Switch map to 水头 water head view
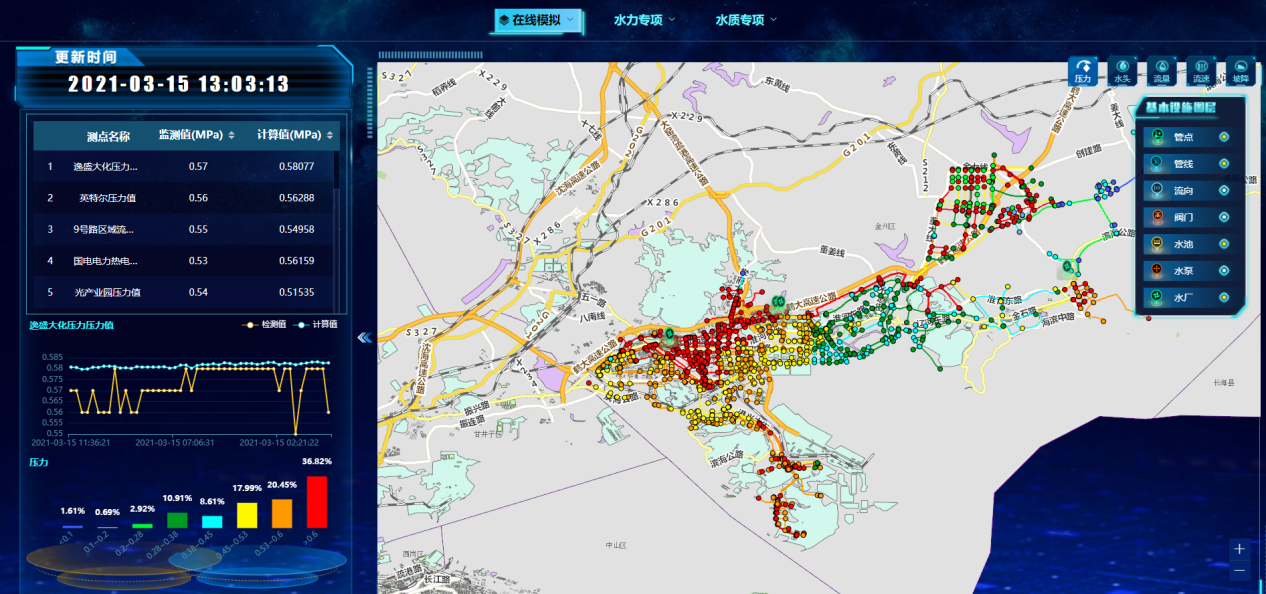 point(1121,70)
